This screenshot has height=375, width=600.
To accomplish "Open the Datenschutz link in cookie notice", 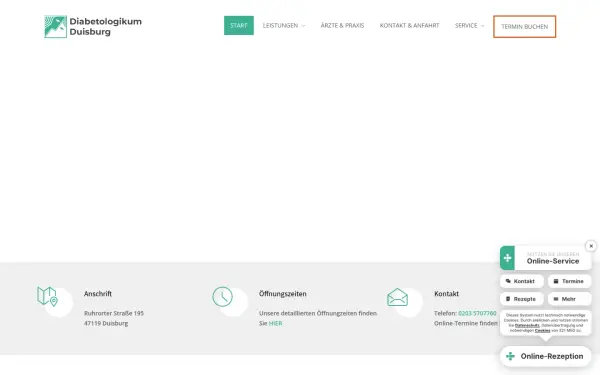I will click(x=527, y=325).
